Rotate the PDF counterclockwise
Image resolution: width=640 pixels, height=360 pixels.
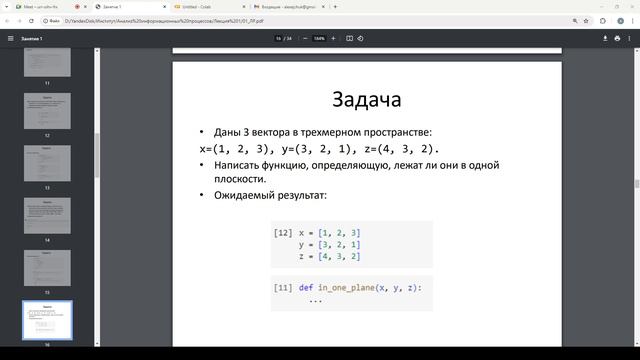(x=360, y=38)
